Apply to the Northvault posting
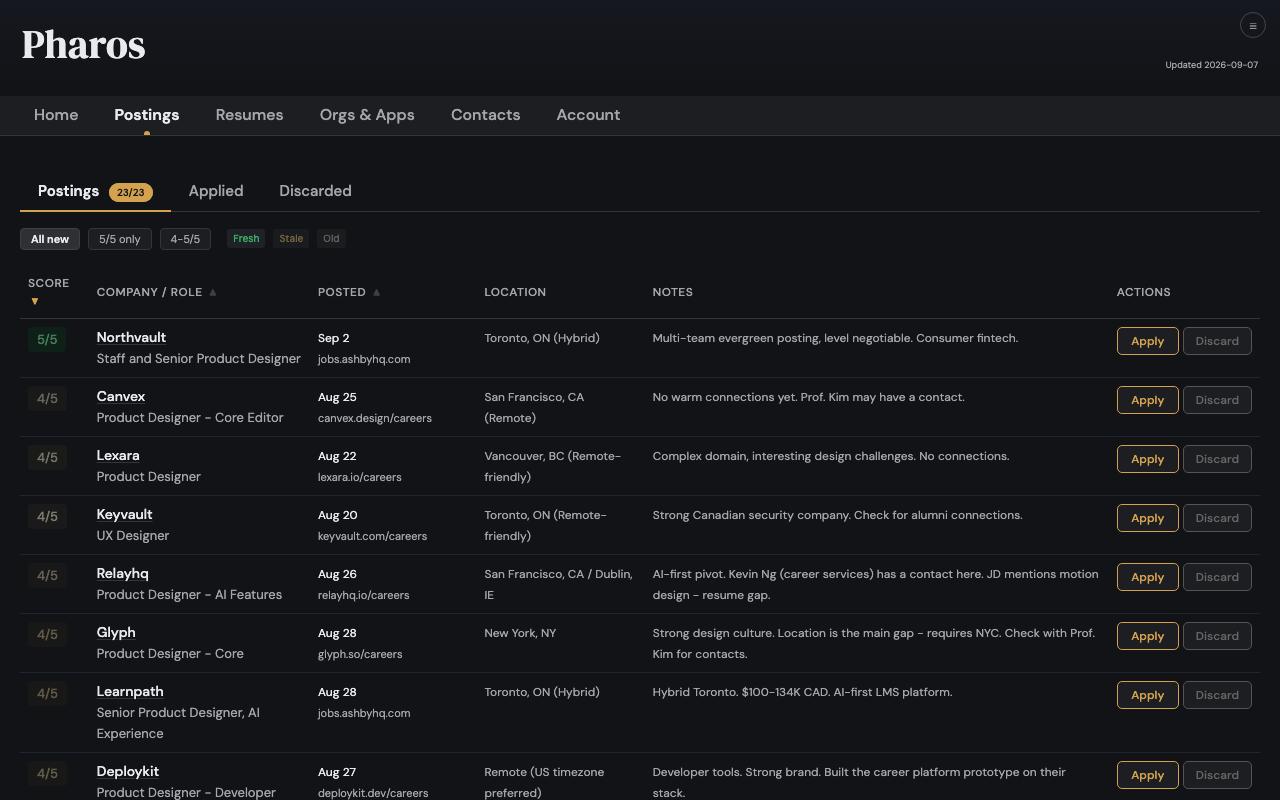Viewport: 1280px width, 800px height. point(1147,341)
